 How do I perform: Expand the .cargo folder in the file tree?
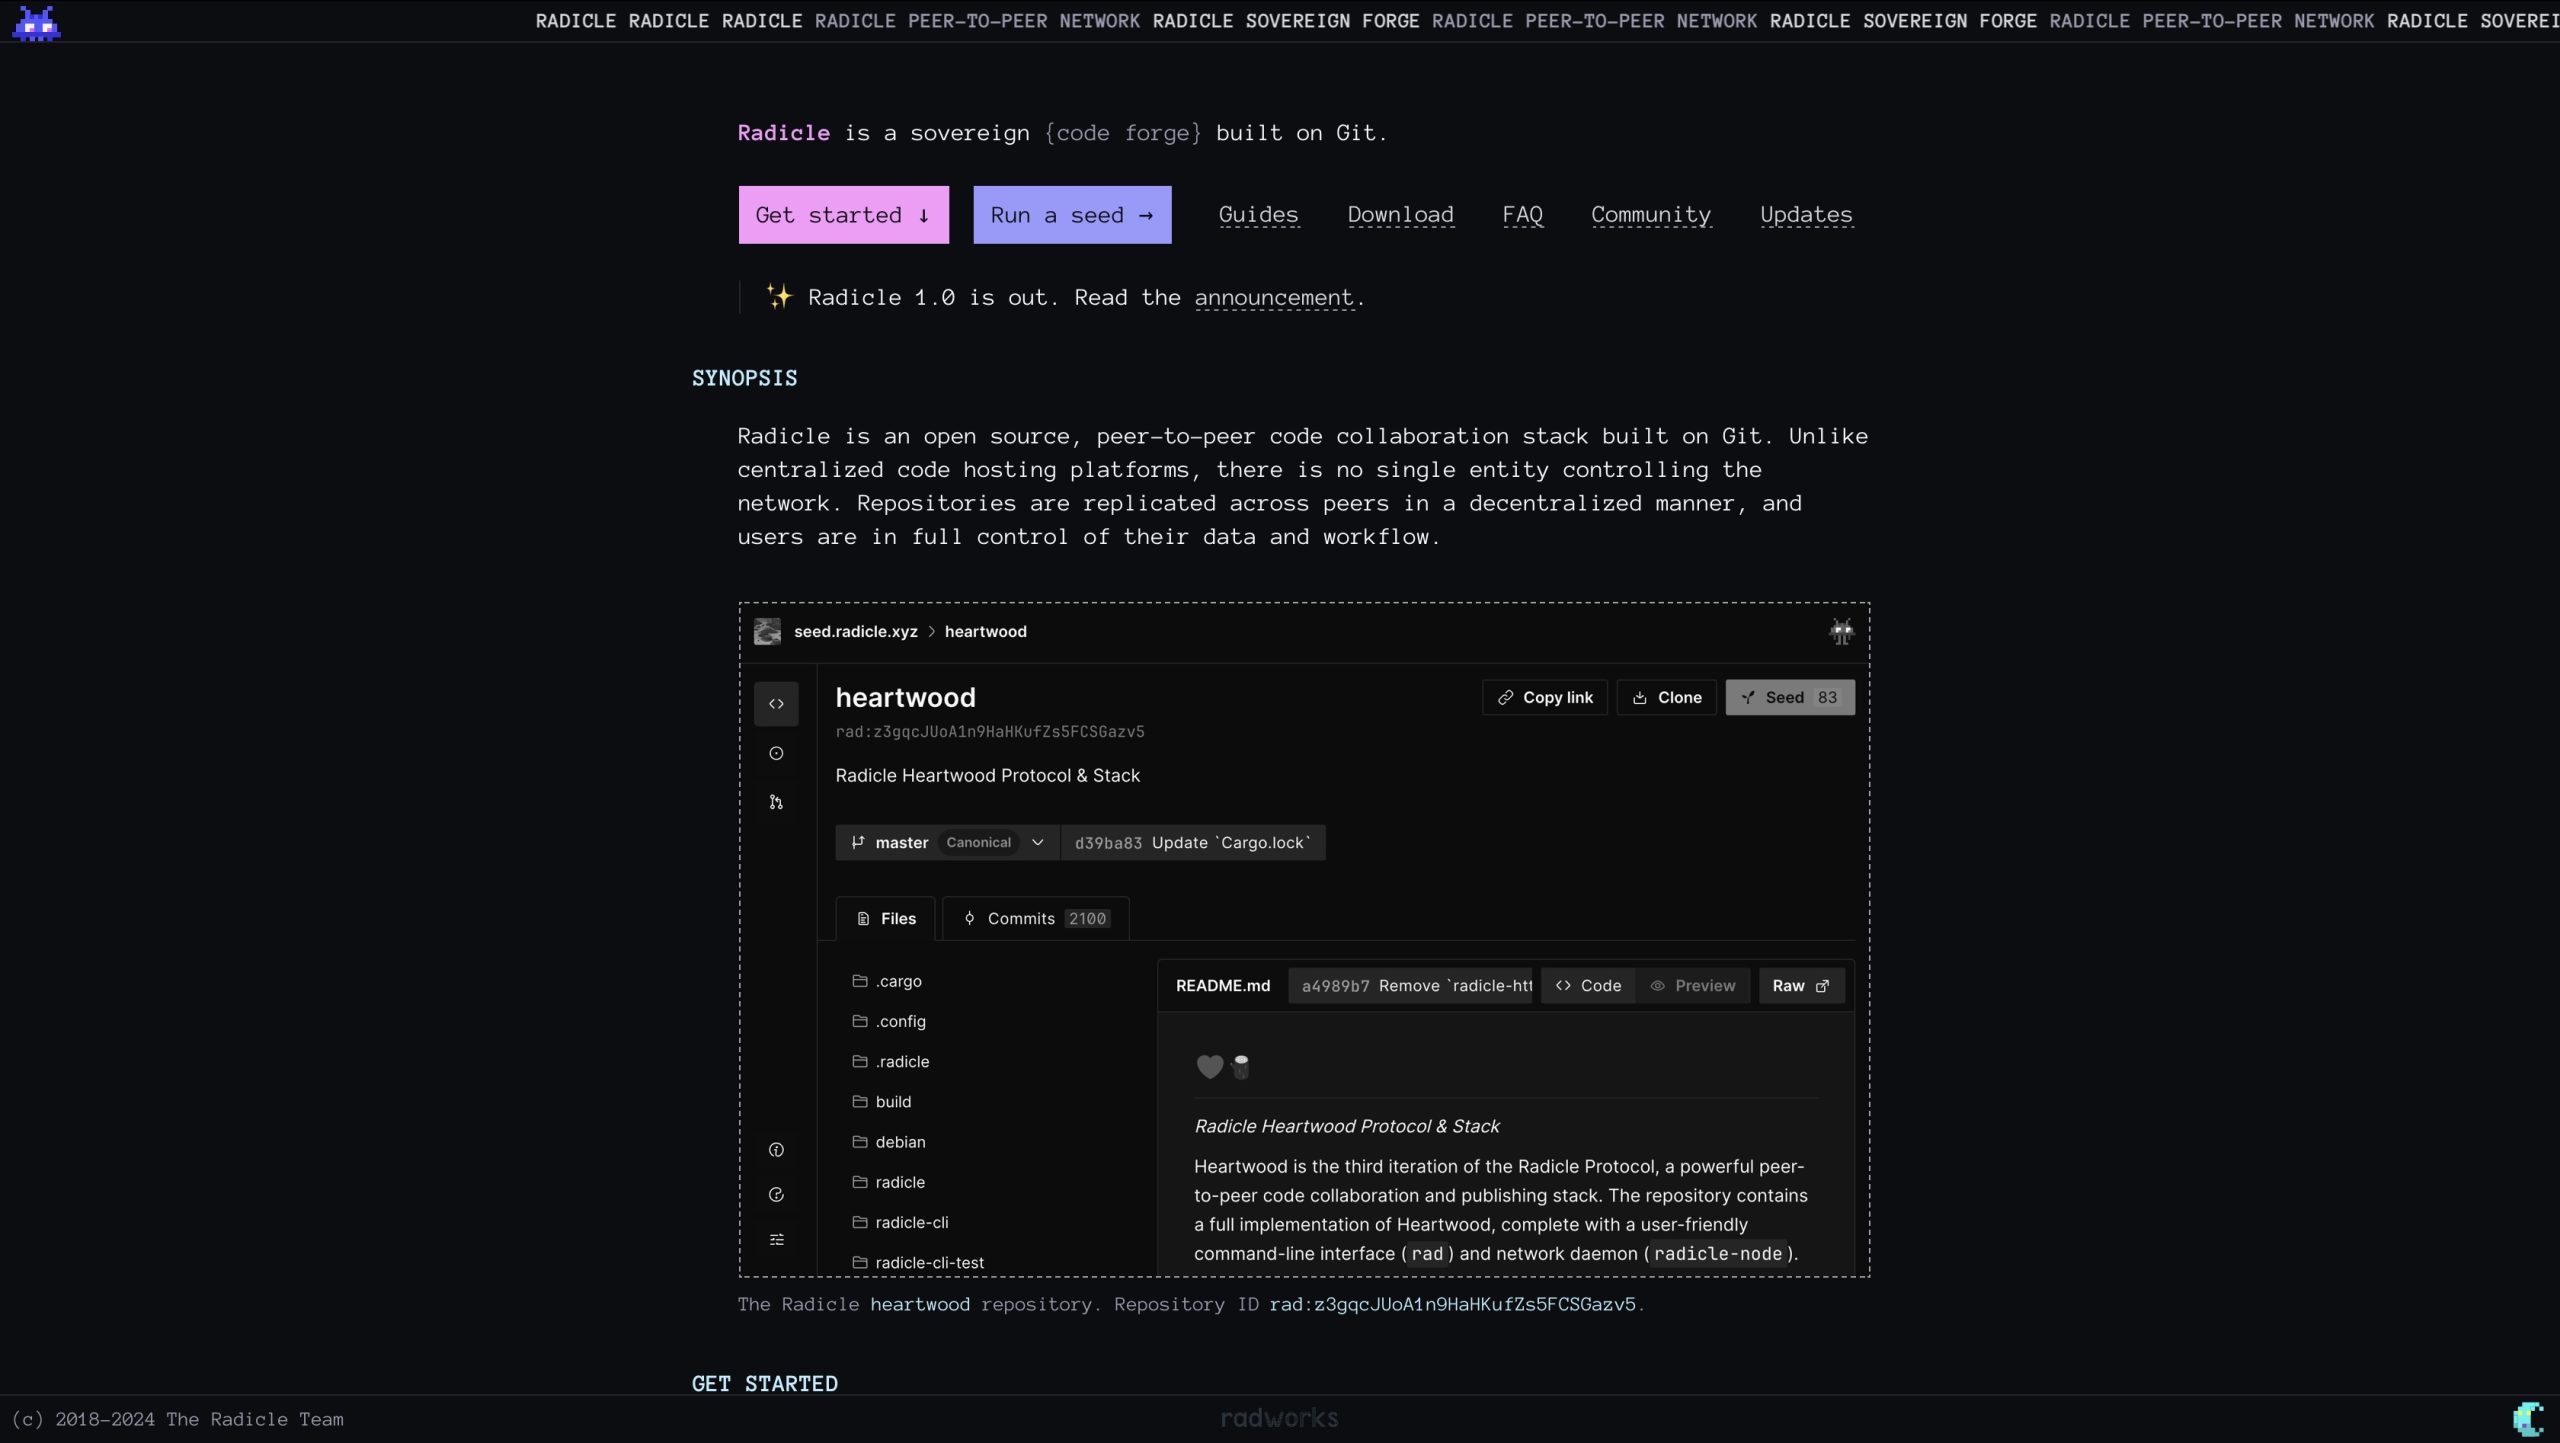pos(898,981)
